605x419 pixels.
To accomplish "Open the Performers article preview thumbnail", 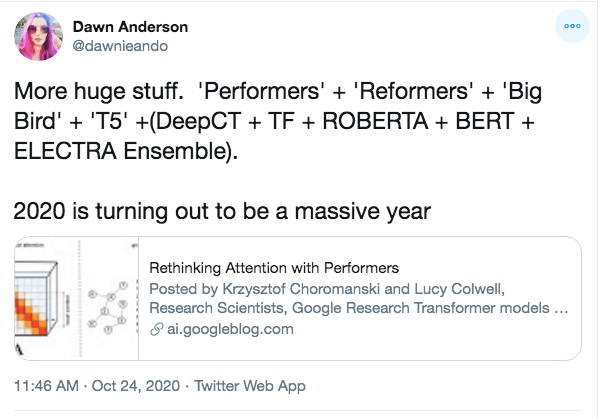I will [76, 298].
